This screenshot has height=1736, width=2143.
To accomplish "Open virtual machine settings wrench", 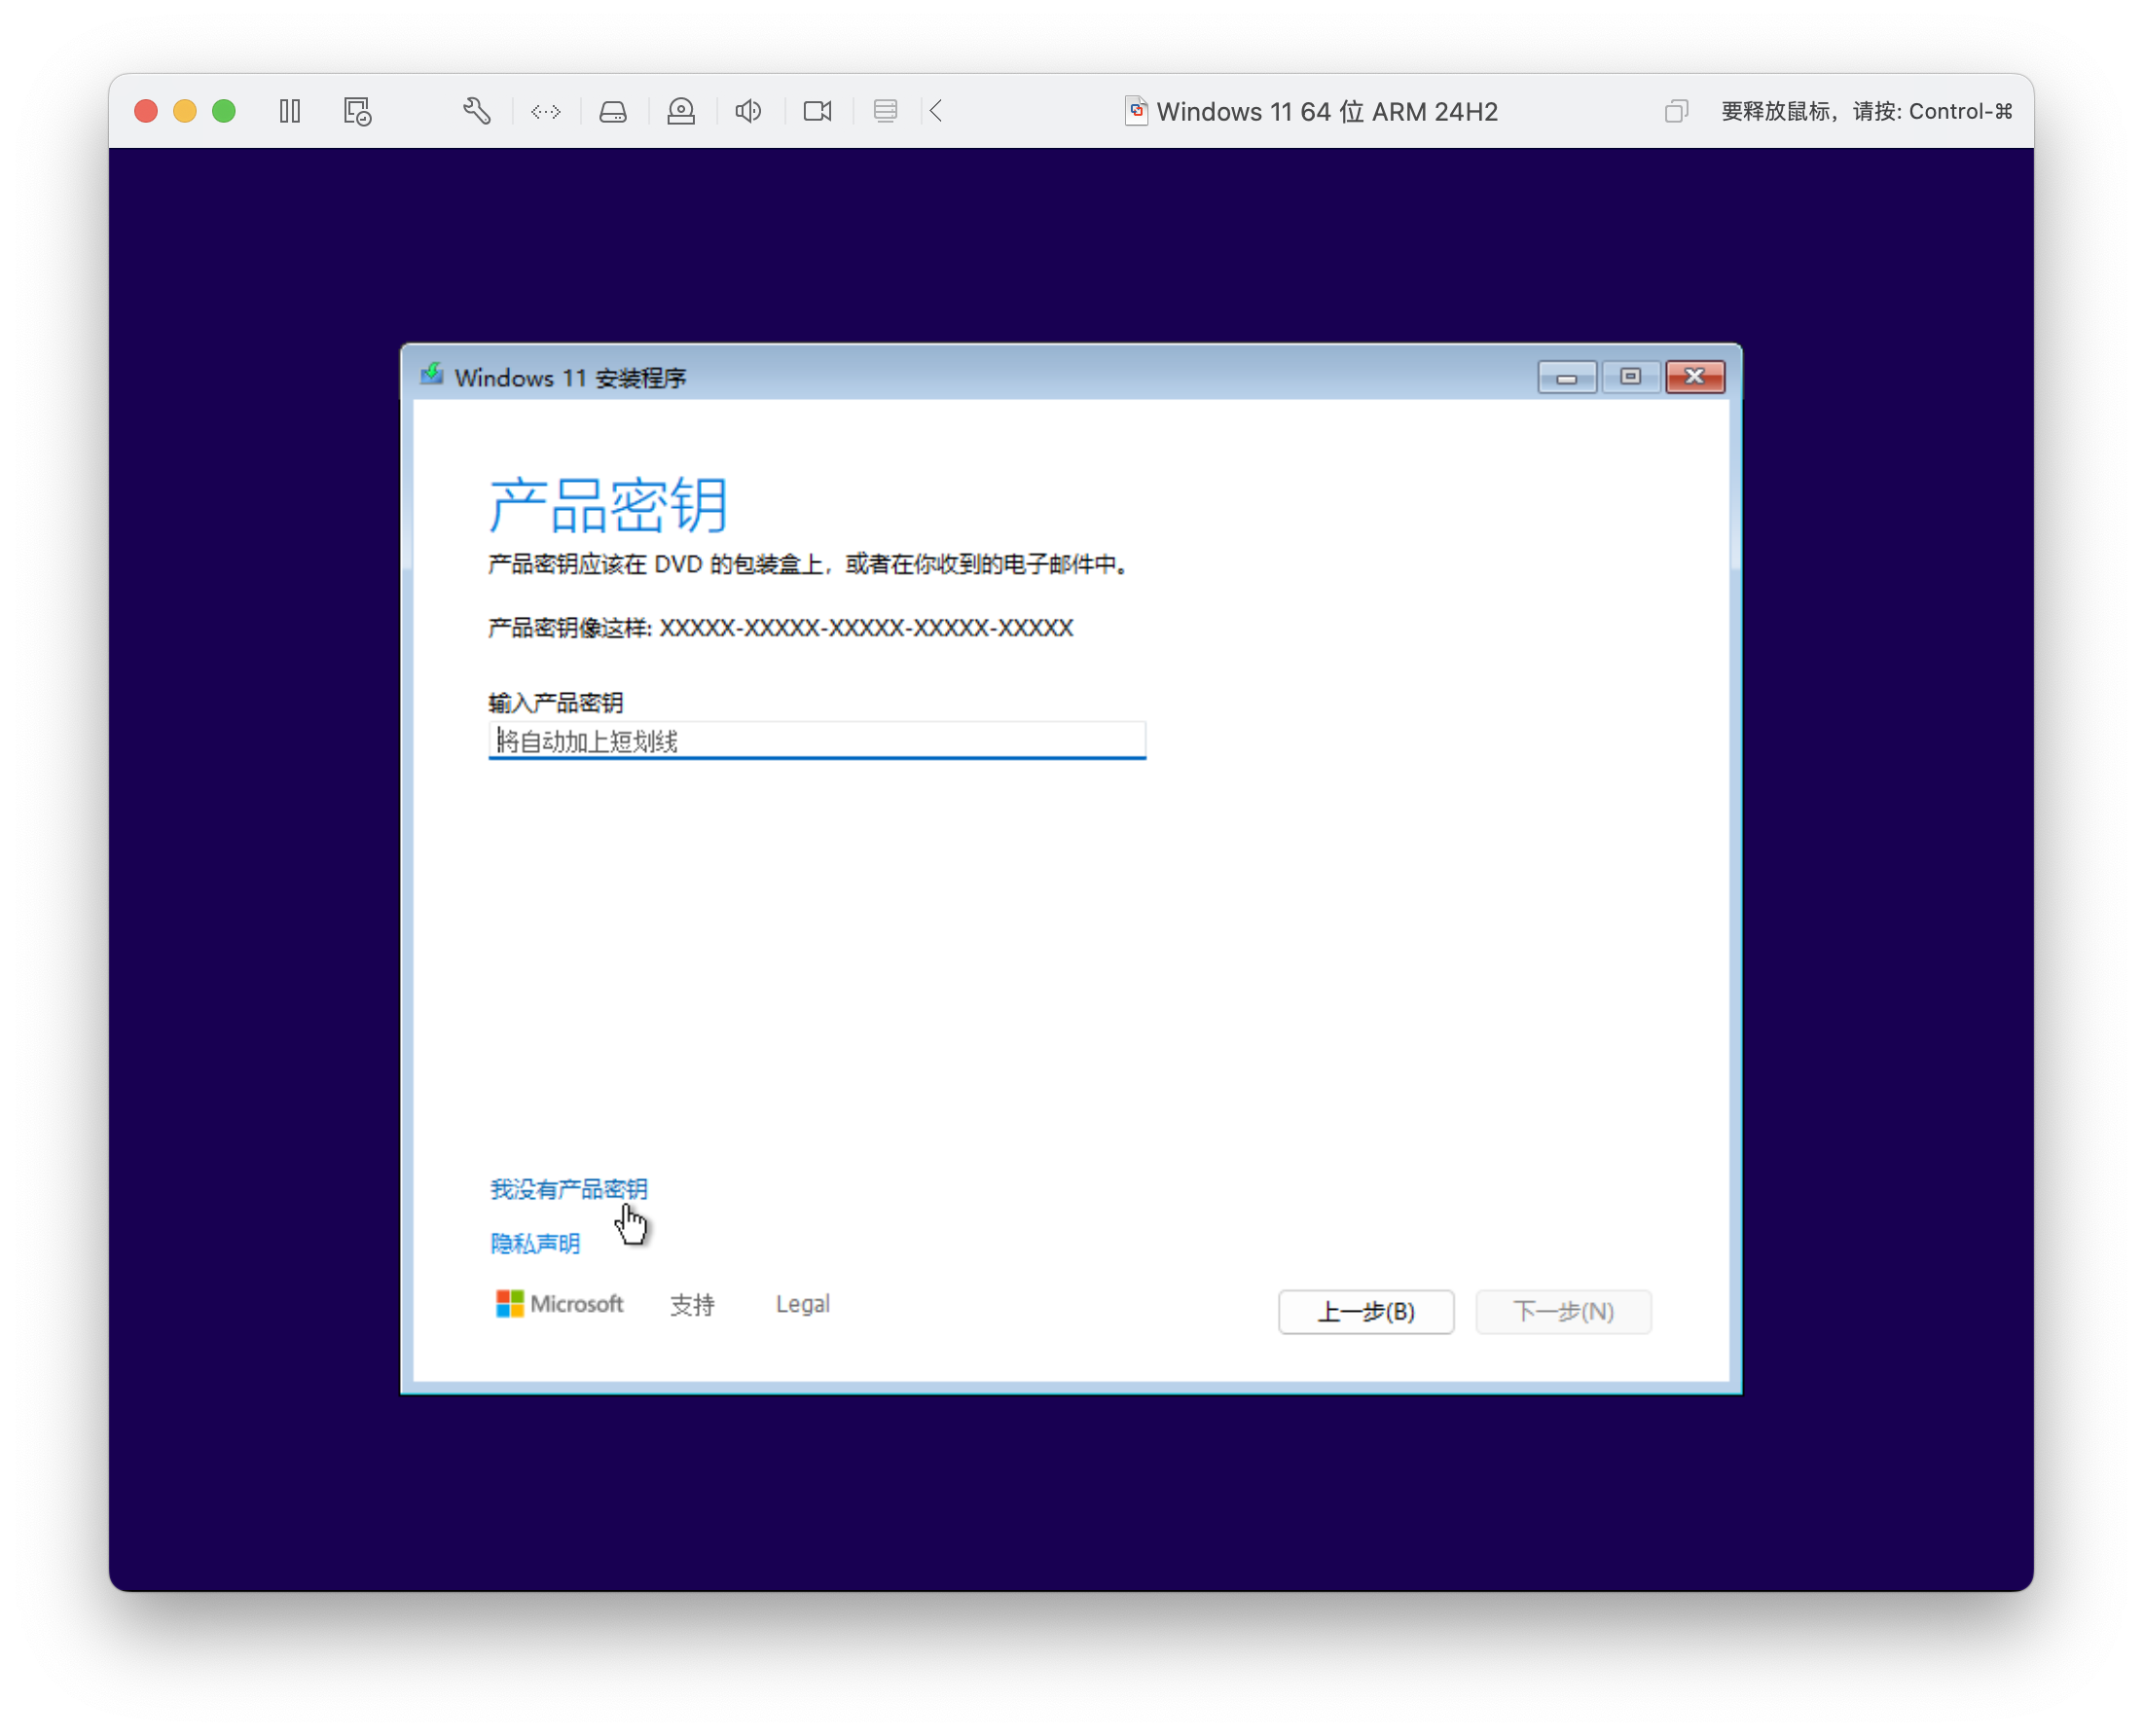I will pos(476,111).
